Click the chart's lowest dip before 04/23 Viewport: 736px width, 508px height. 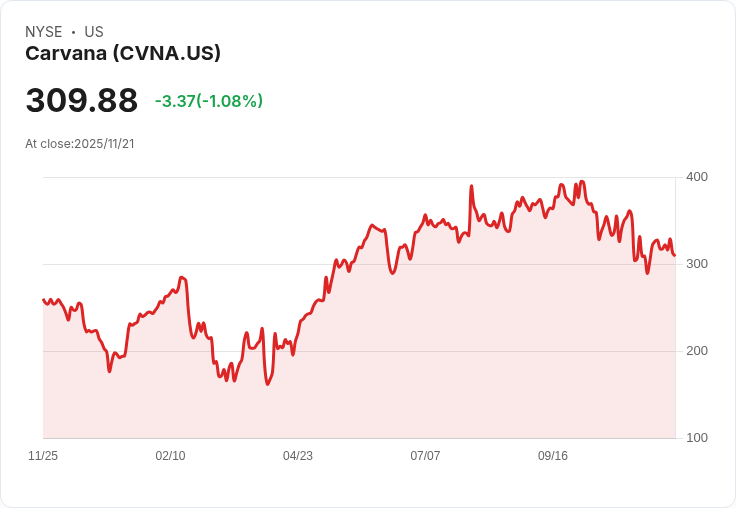(x=268, y=384)
